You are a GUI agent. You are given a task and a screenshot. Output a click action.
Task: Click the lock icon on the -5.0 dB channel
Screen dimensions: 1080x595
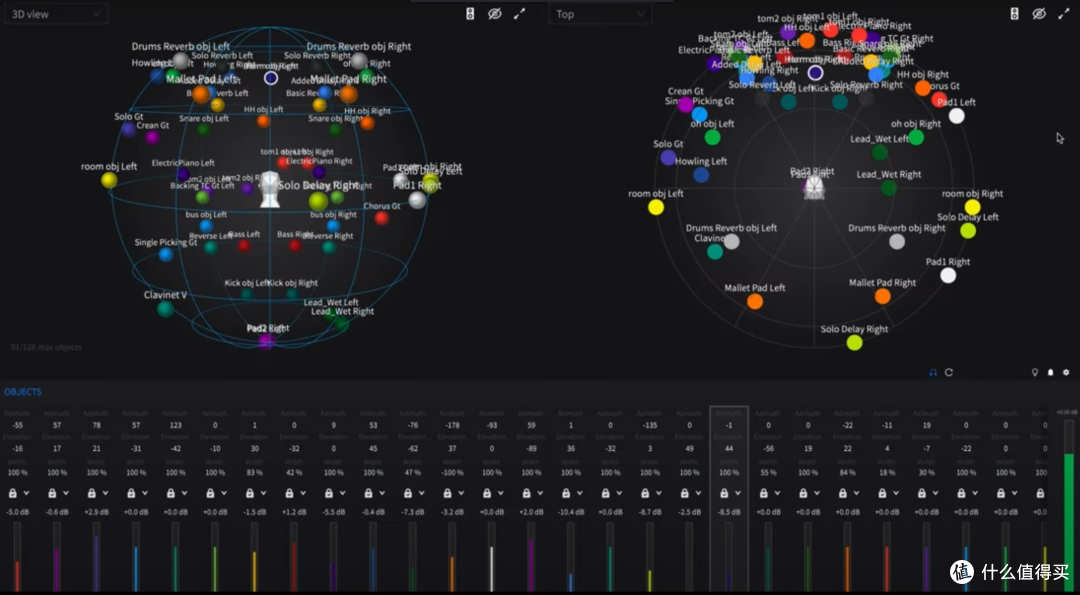pyautogui.click(x=12, y=493)
